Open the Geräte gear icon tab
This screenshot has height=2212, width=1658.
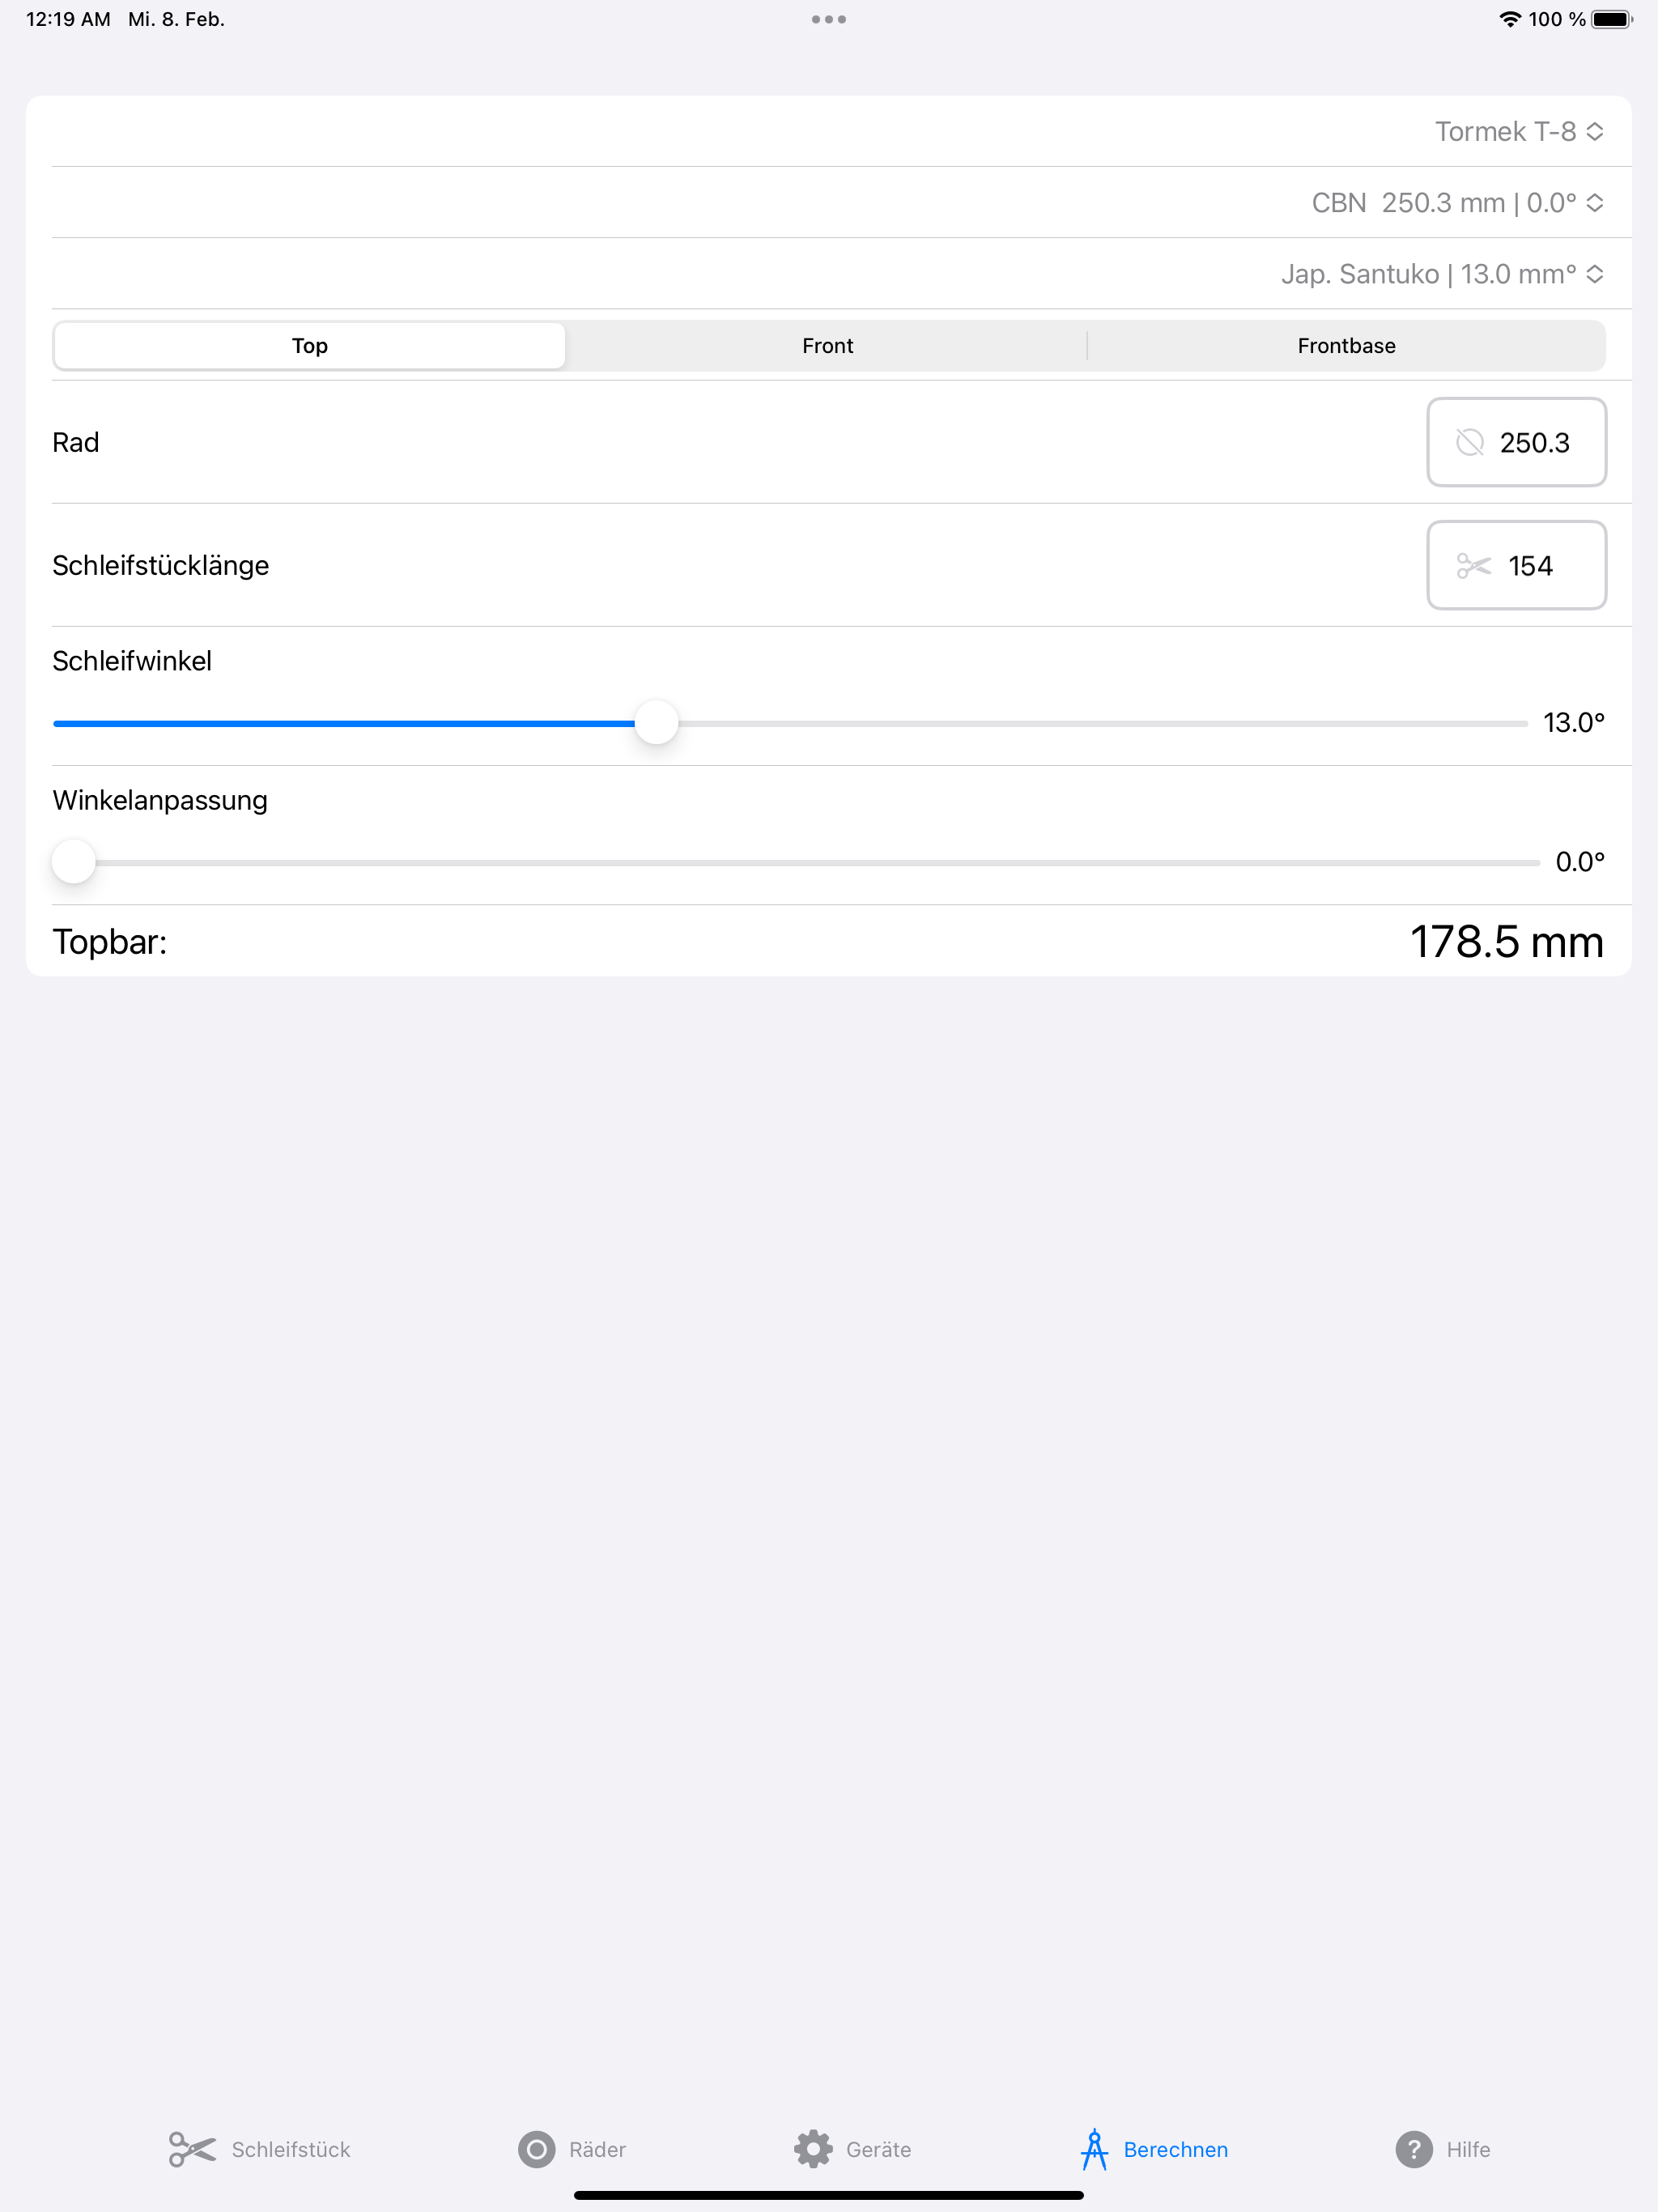point(813,2149)
